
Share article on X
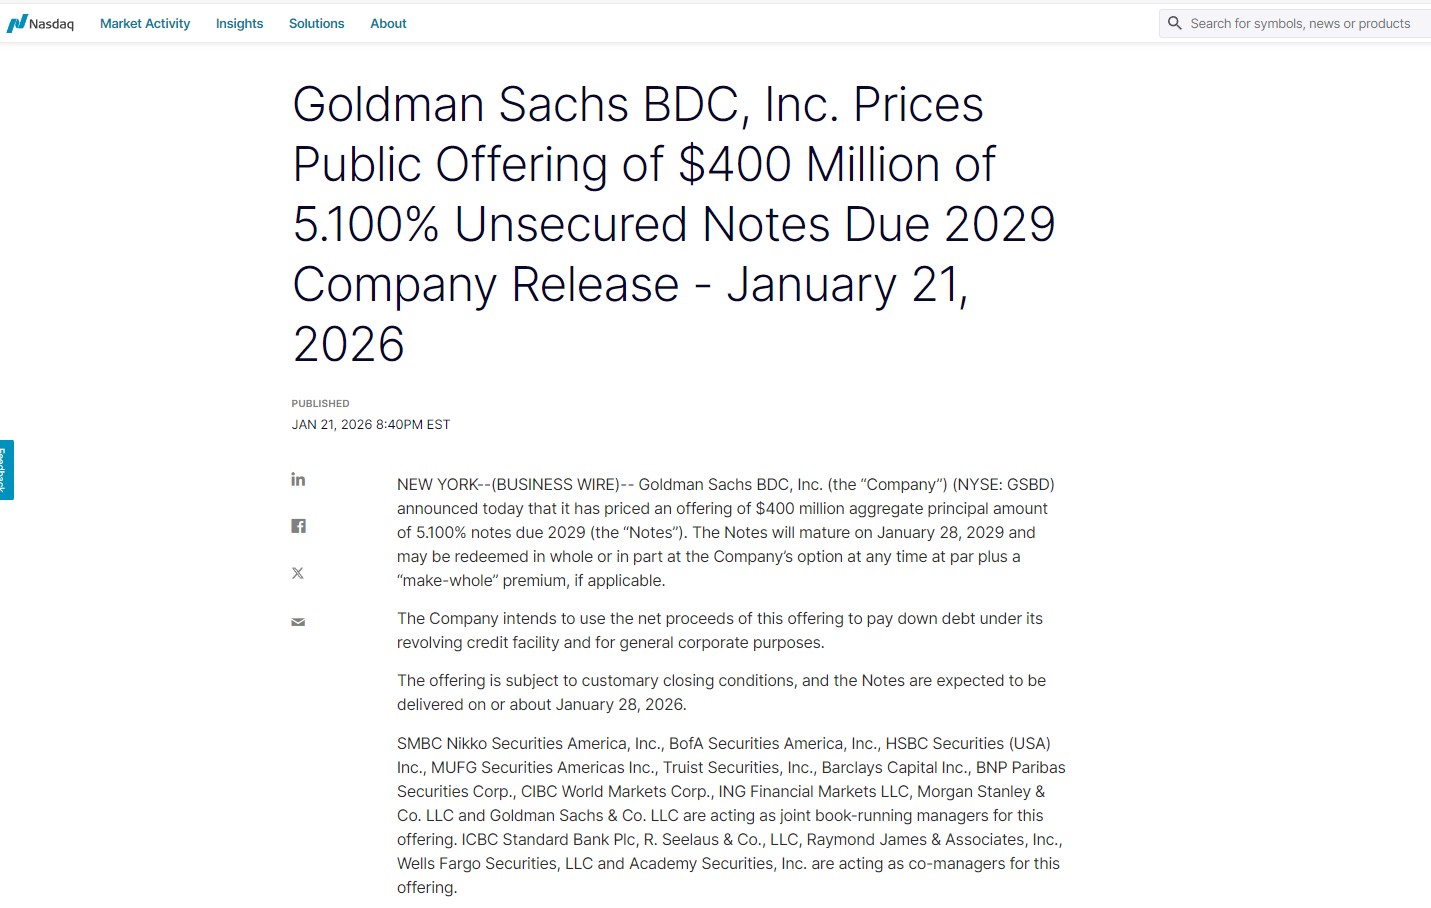tap(298, 573)
